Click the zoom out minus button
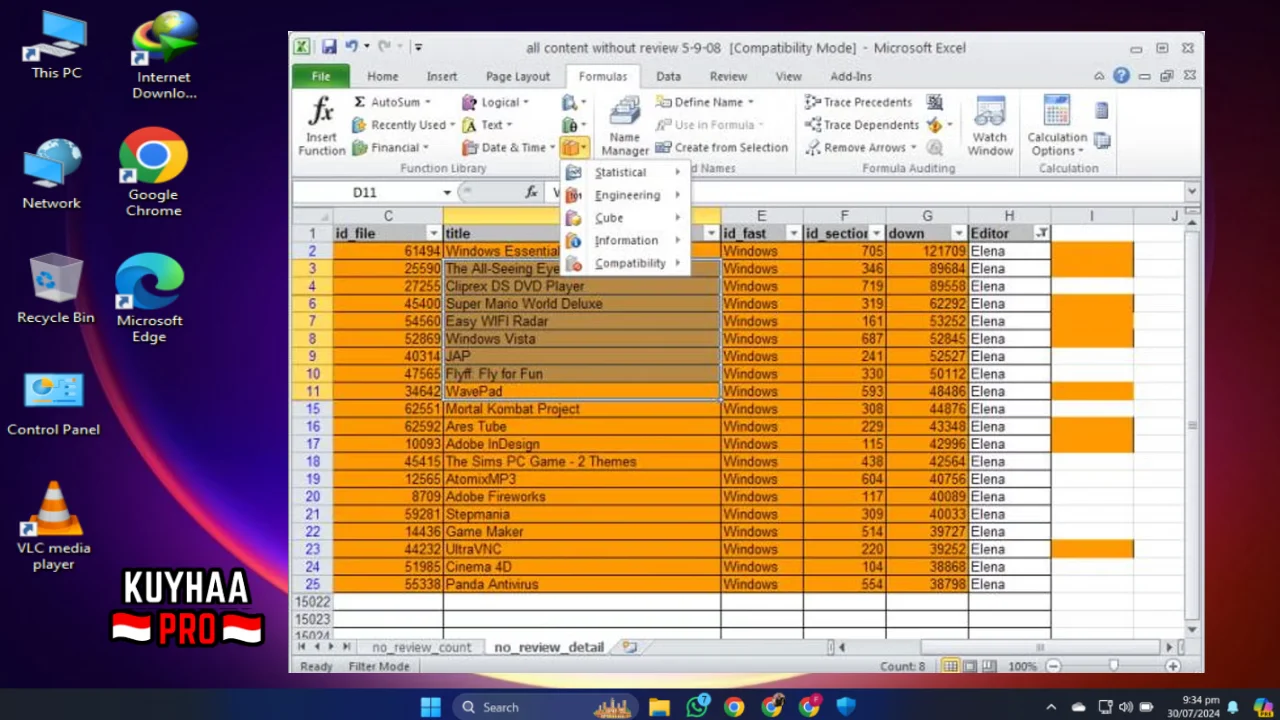The image size is (1280, 720). 1053,666
